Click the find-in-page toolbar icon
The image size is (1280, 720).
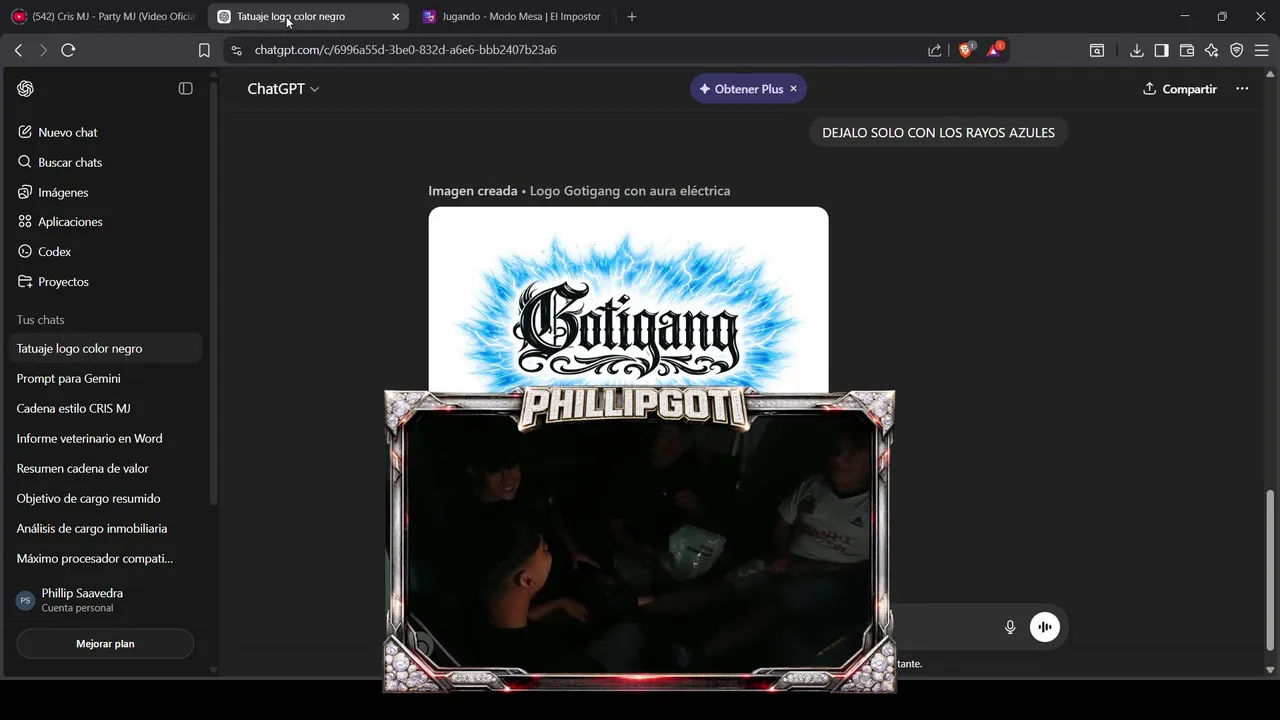pyautogui.click(x=1097, y=50)
